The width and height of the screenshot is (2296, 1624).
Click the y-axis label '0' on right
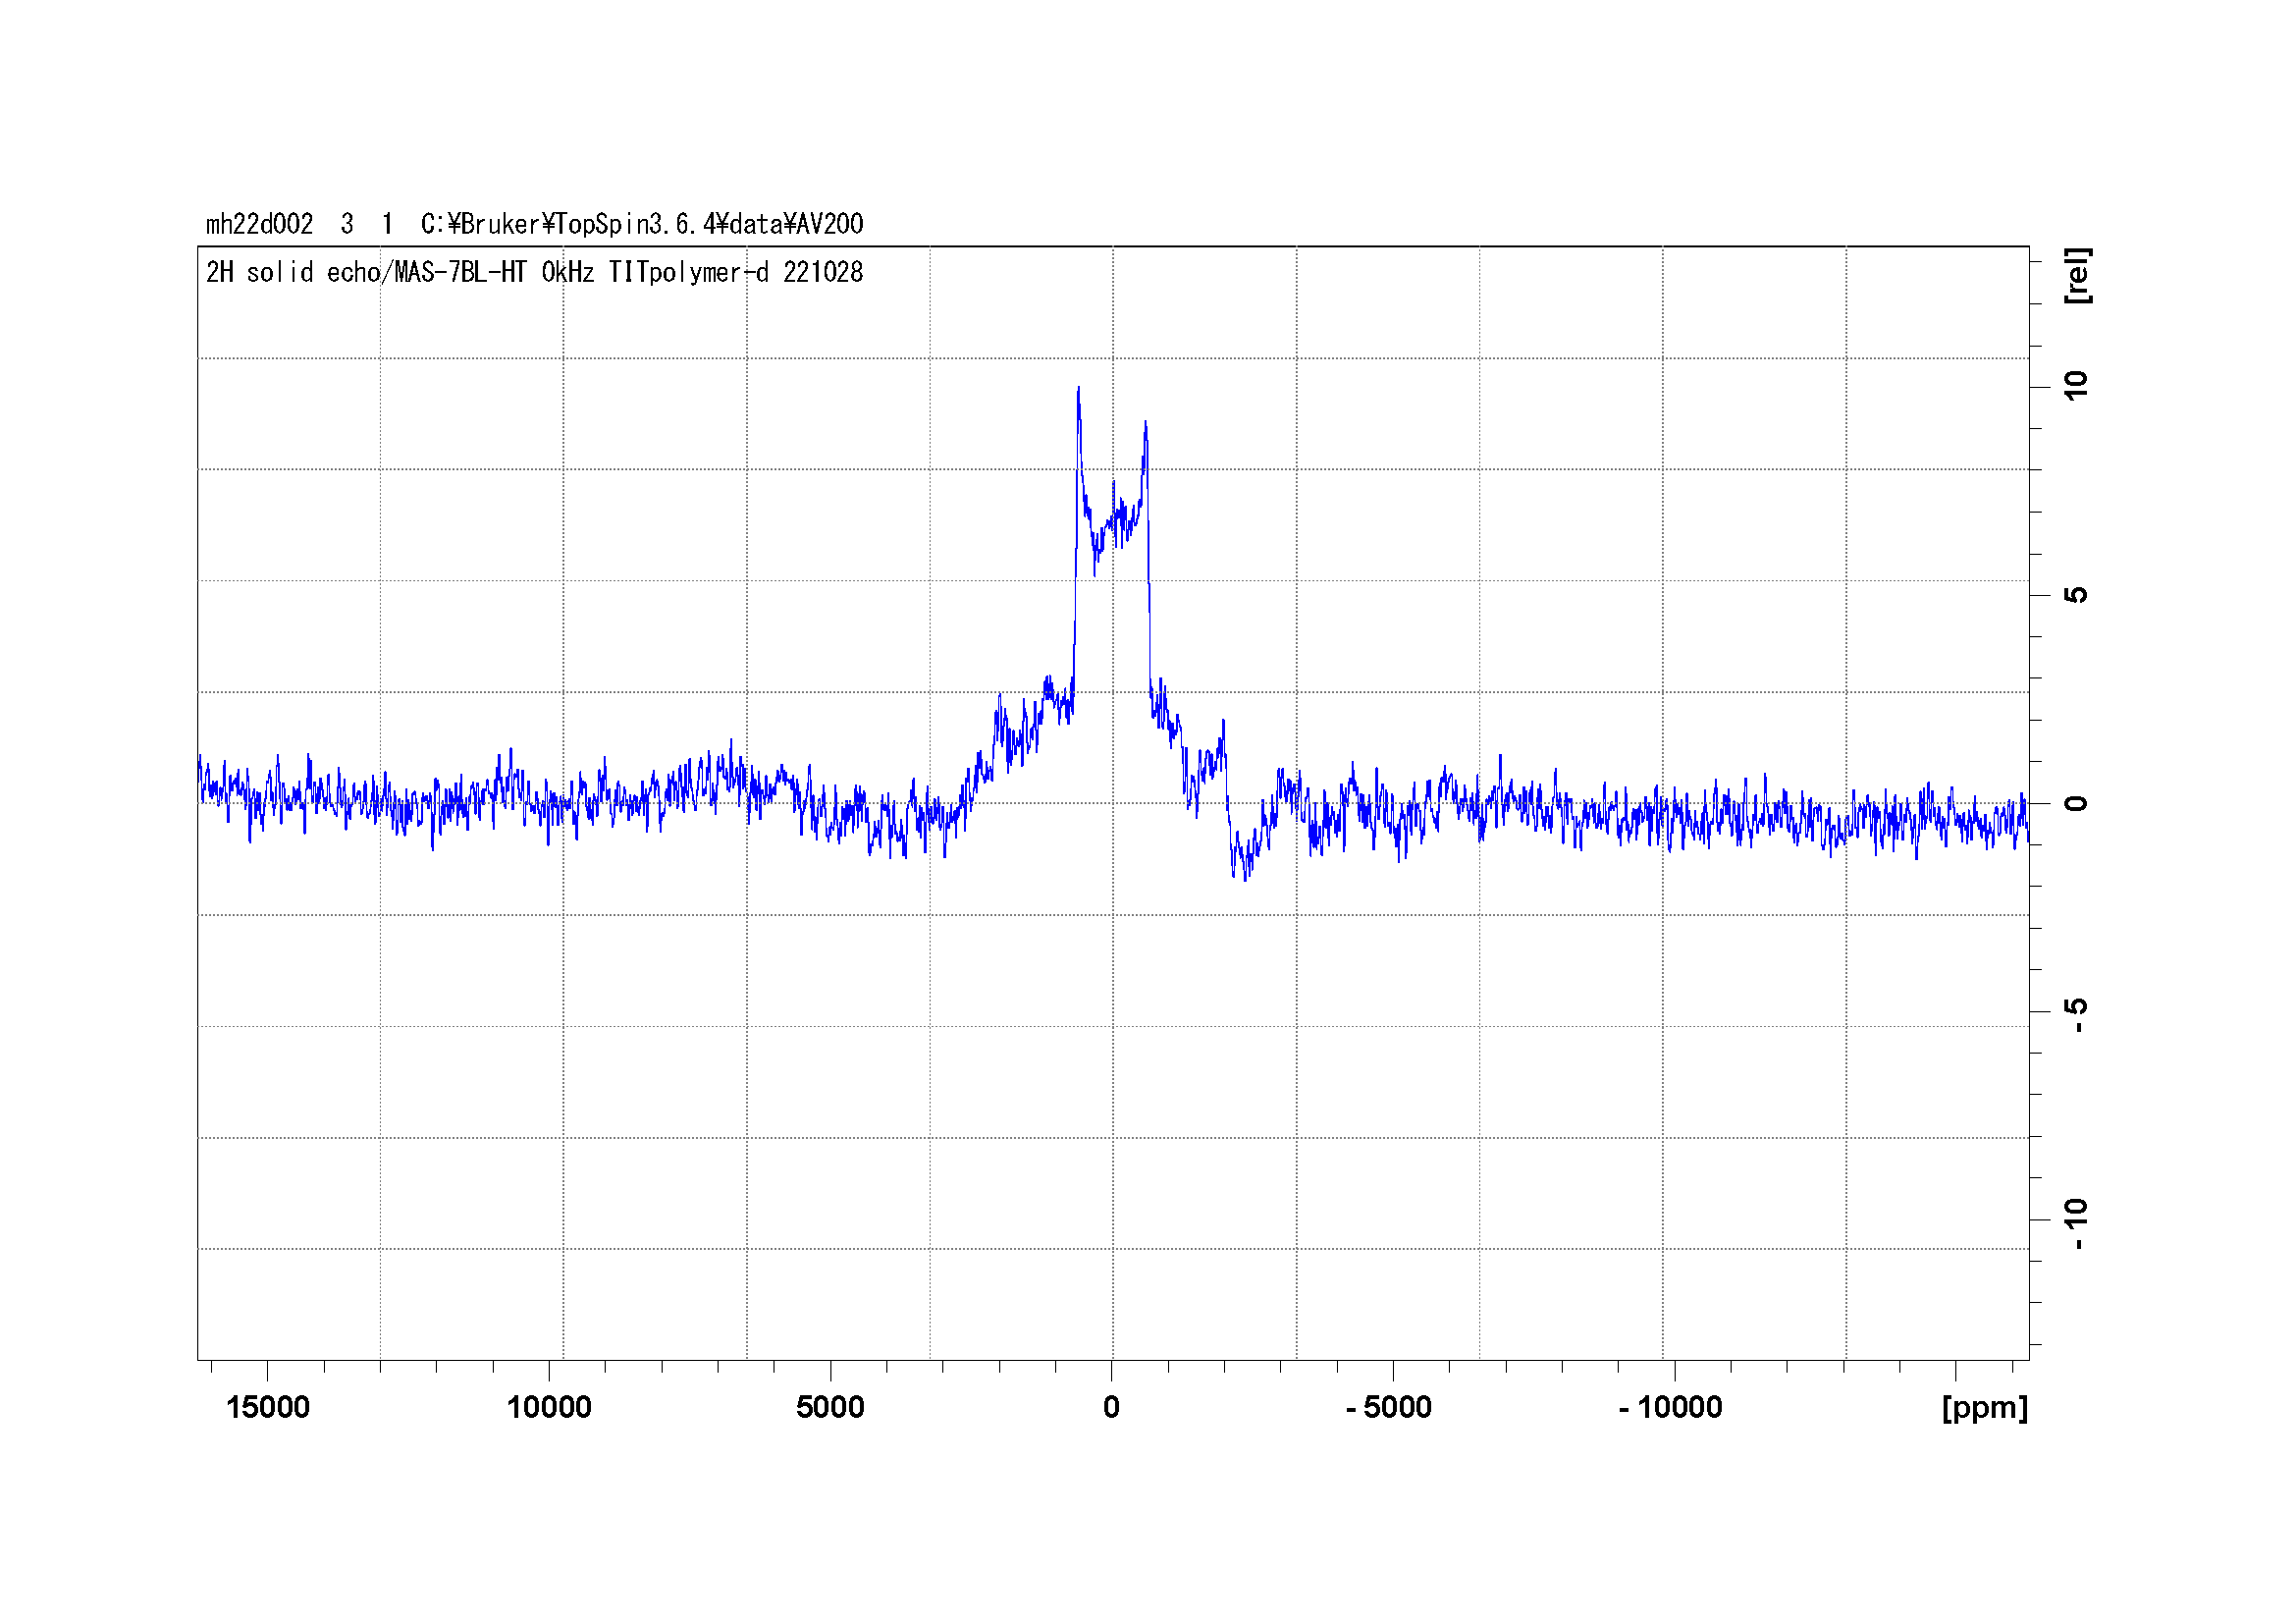tap(2077, 804)
